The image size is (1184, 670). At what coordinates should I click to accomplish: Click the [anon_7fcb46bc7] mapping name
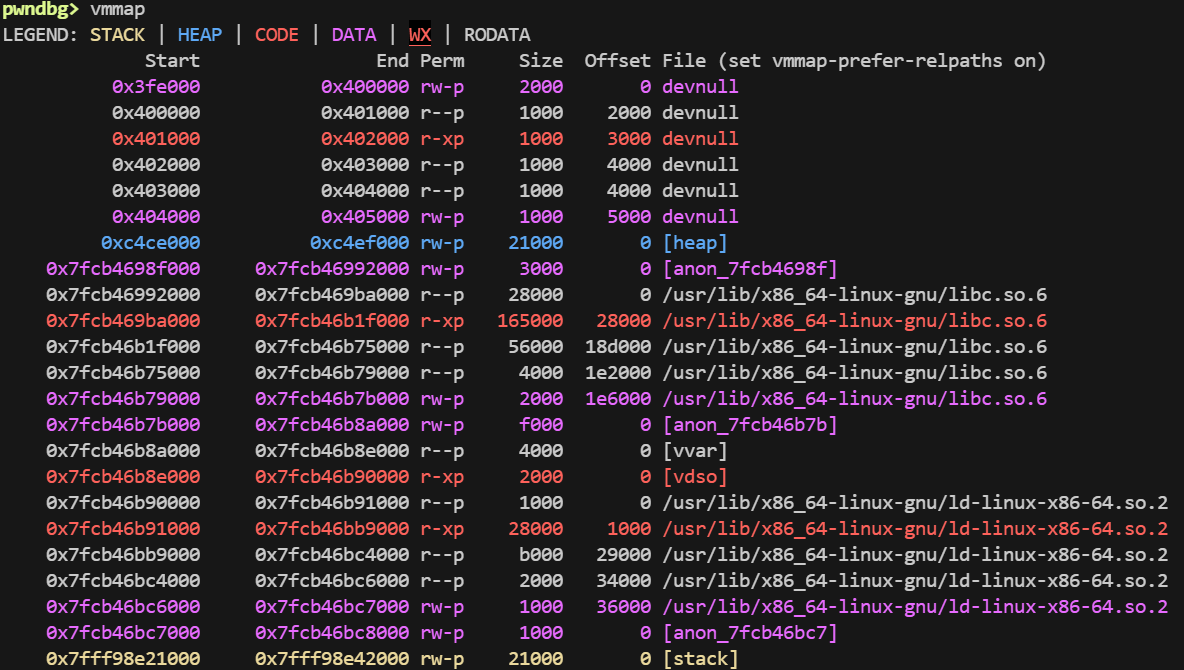pyautogui.click(x=749, y=633)
